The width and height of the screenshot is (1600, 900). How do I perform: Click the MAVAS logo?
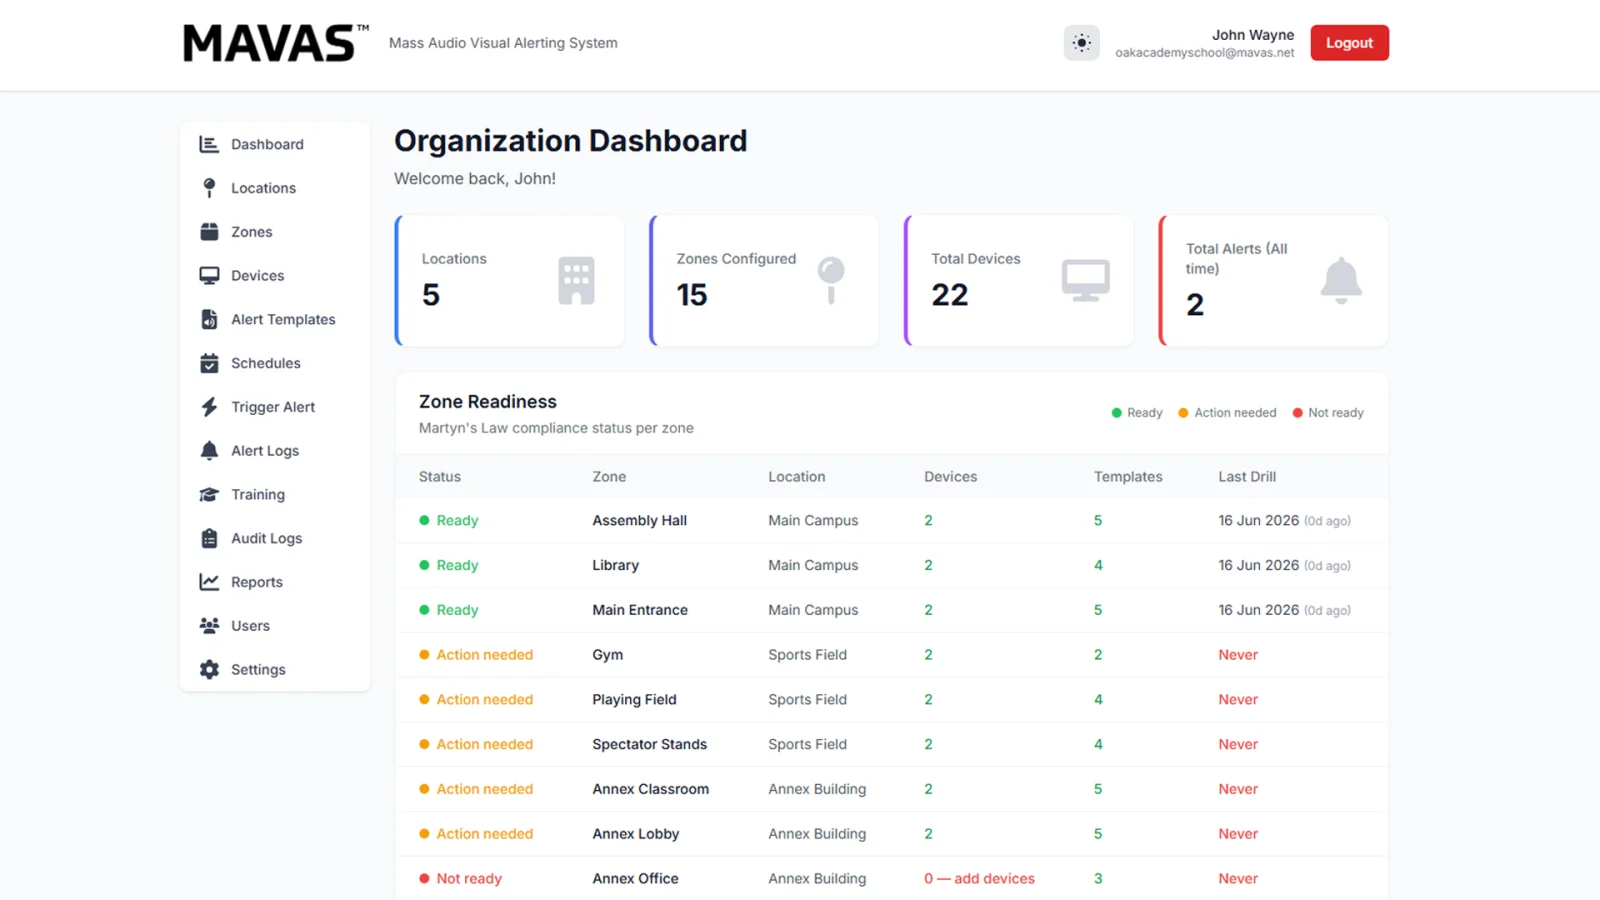pyautogui.click(x=275, y=43)
